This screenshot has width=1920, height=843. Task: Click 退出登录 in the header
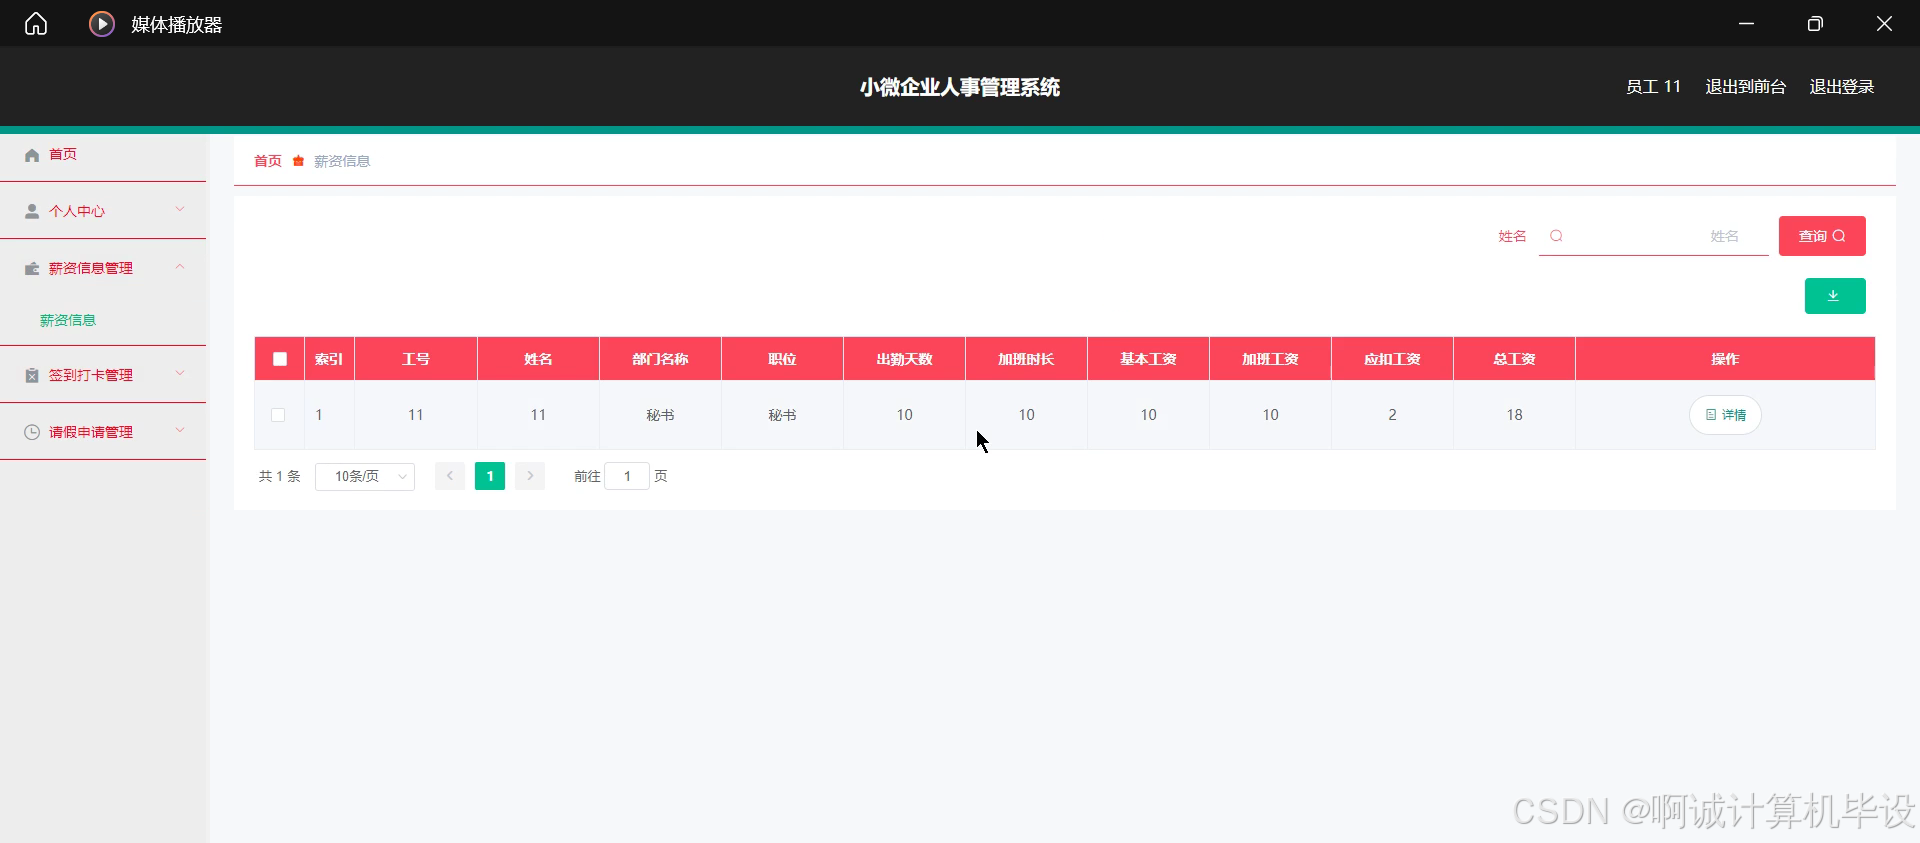click(x=1842, y=87)
